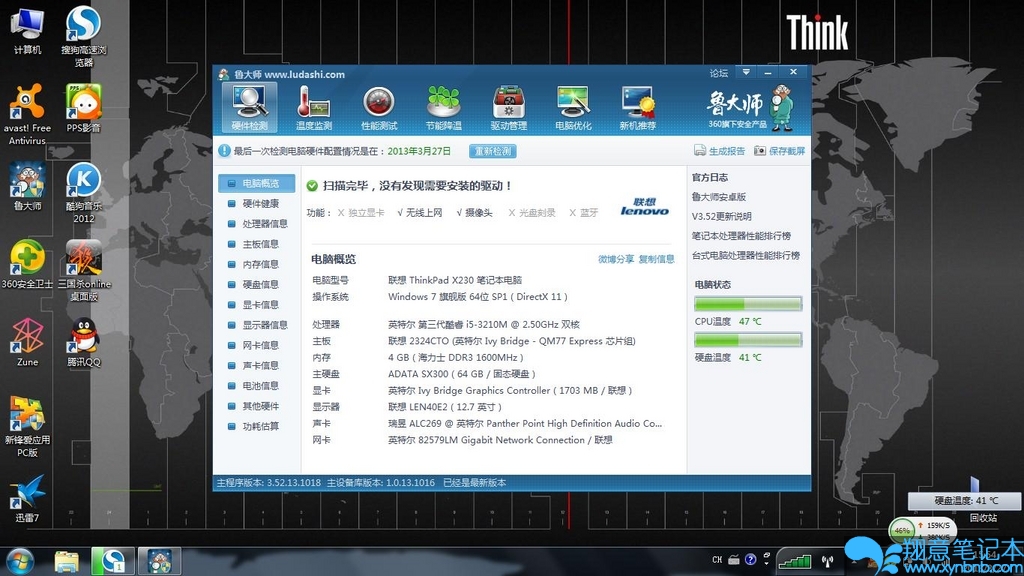1024x576 pixels.
Task: Click the 重新检测 re-detect button
Action: [492, 151]
